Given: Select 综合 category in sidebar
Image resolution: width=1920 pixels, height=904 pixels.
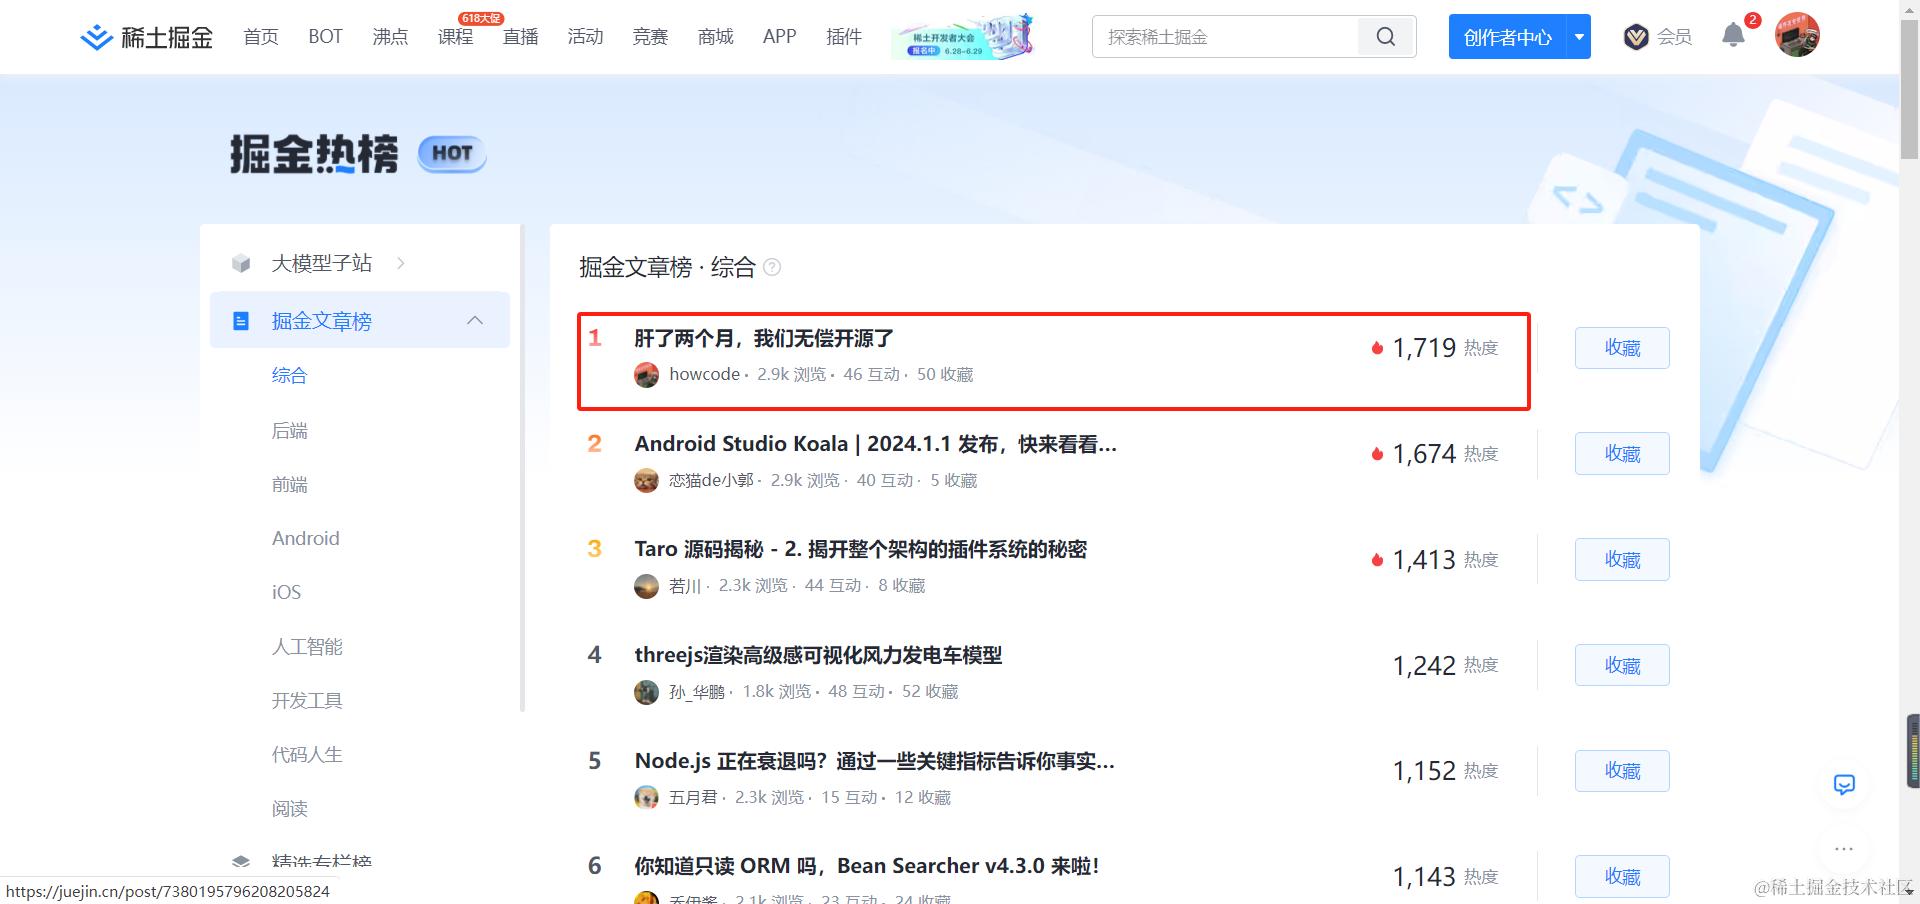Looking at the screenshot, I should (289, 376).
